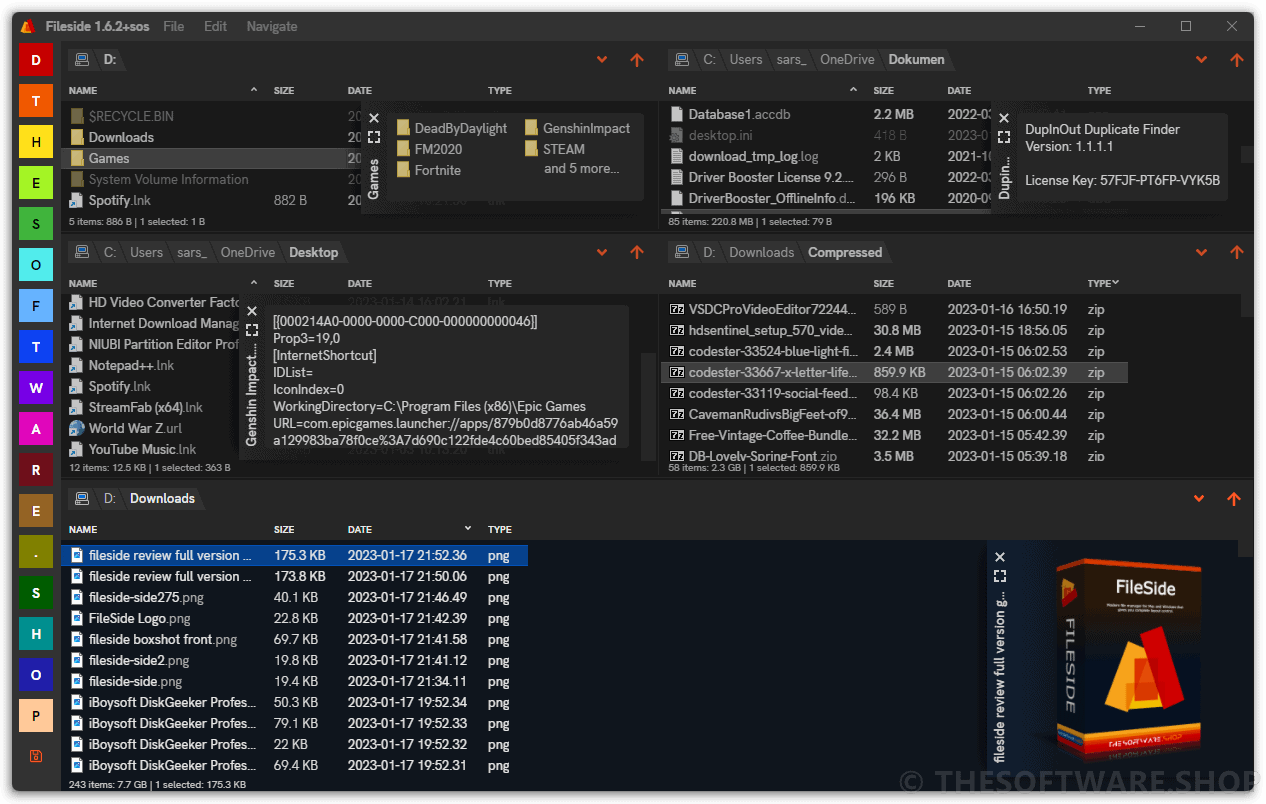Select the purple W sidebar tile
Viewport: 1266px width, 804px height.
pos(36,388)
